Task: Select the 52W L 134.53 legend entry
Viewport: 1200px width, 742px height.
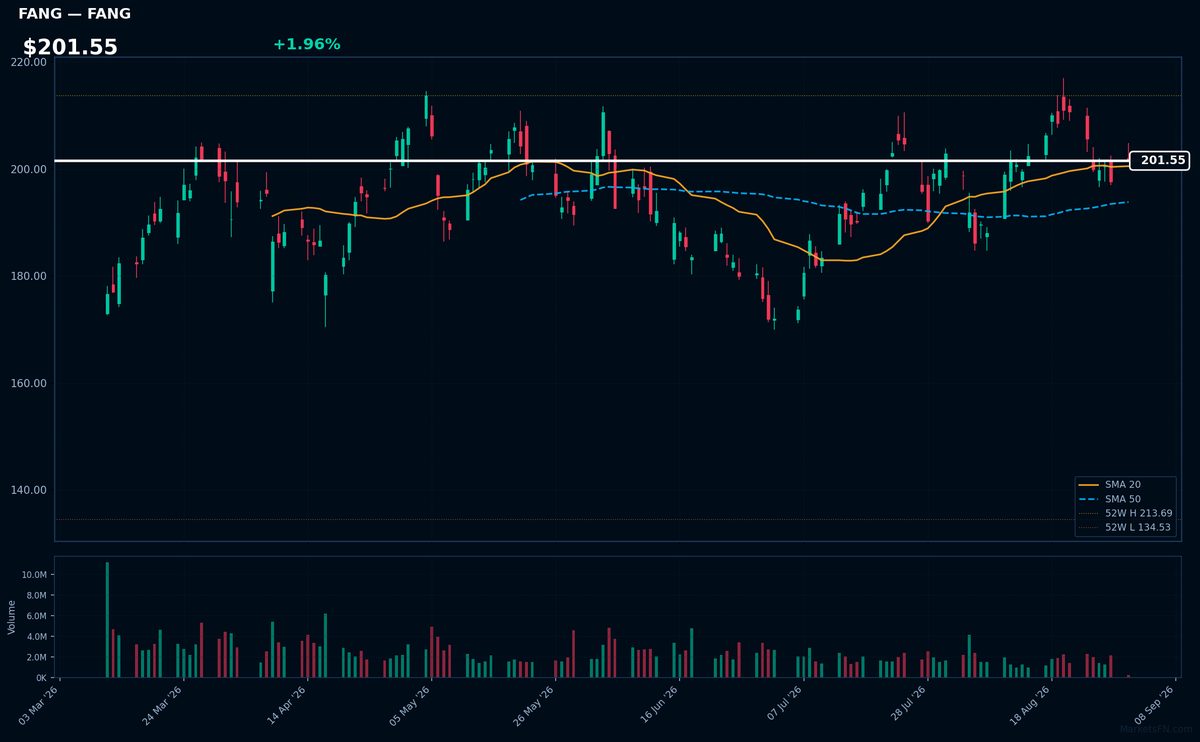Action: coord(1125,527)
